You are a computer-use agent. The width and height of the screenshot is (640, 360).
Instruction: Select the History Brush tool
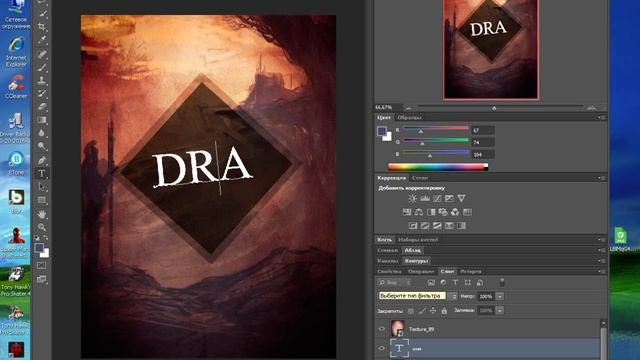point(42,93)
